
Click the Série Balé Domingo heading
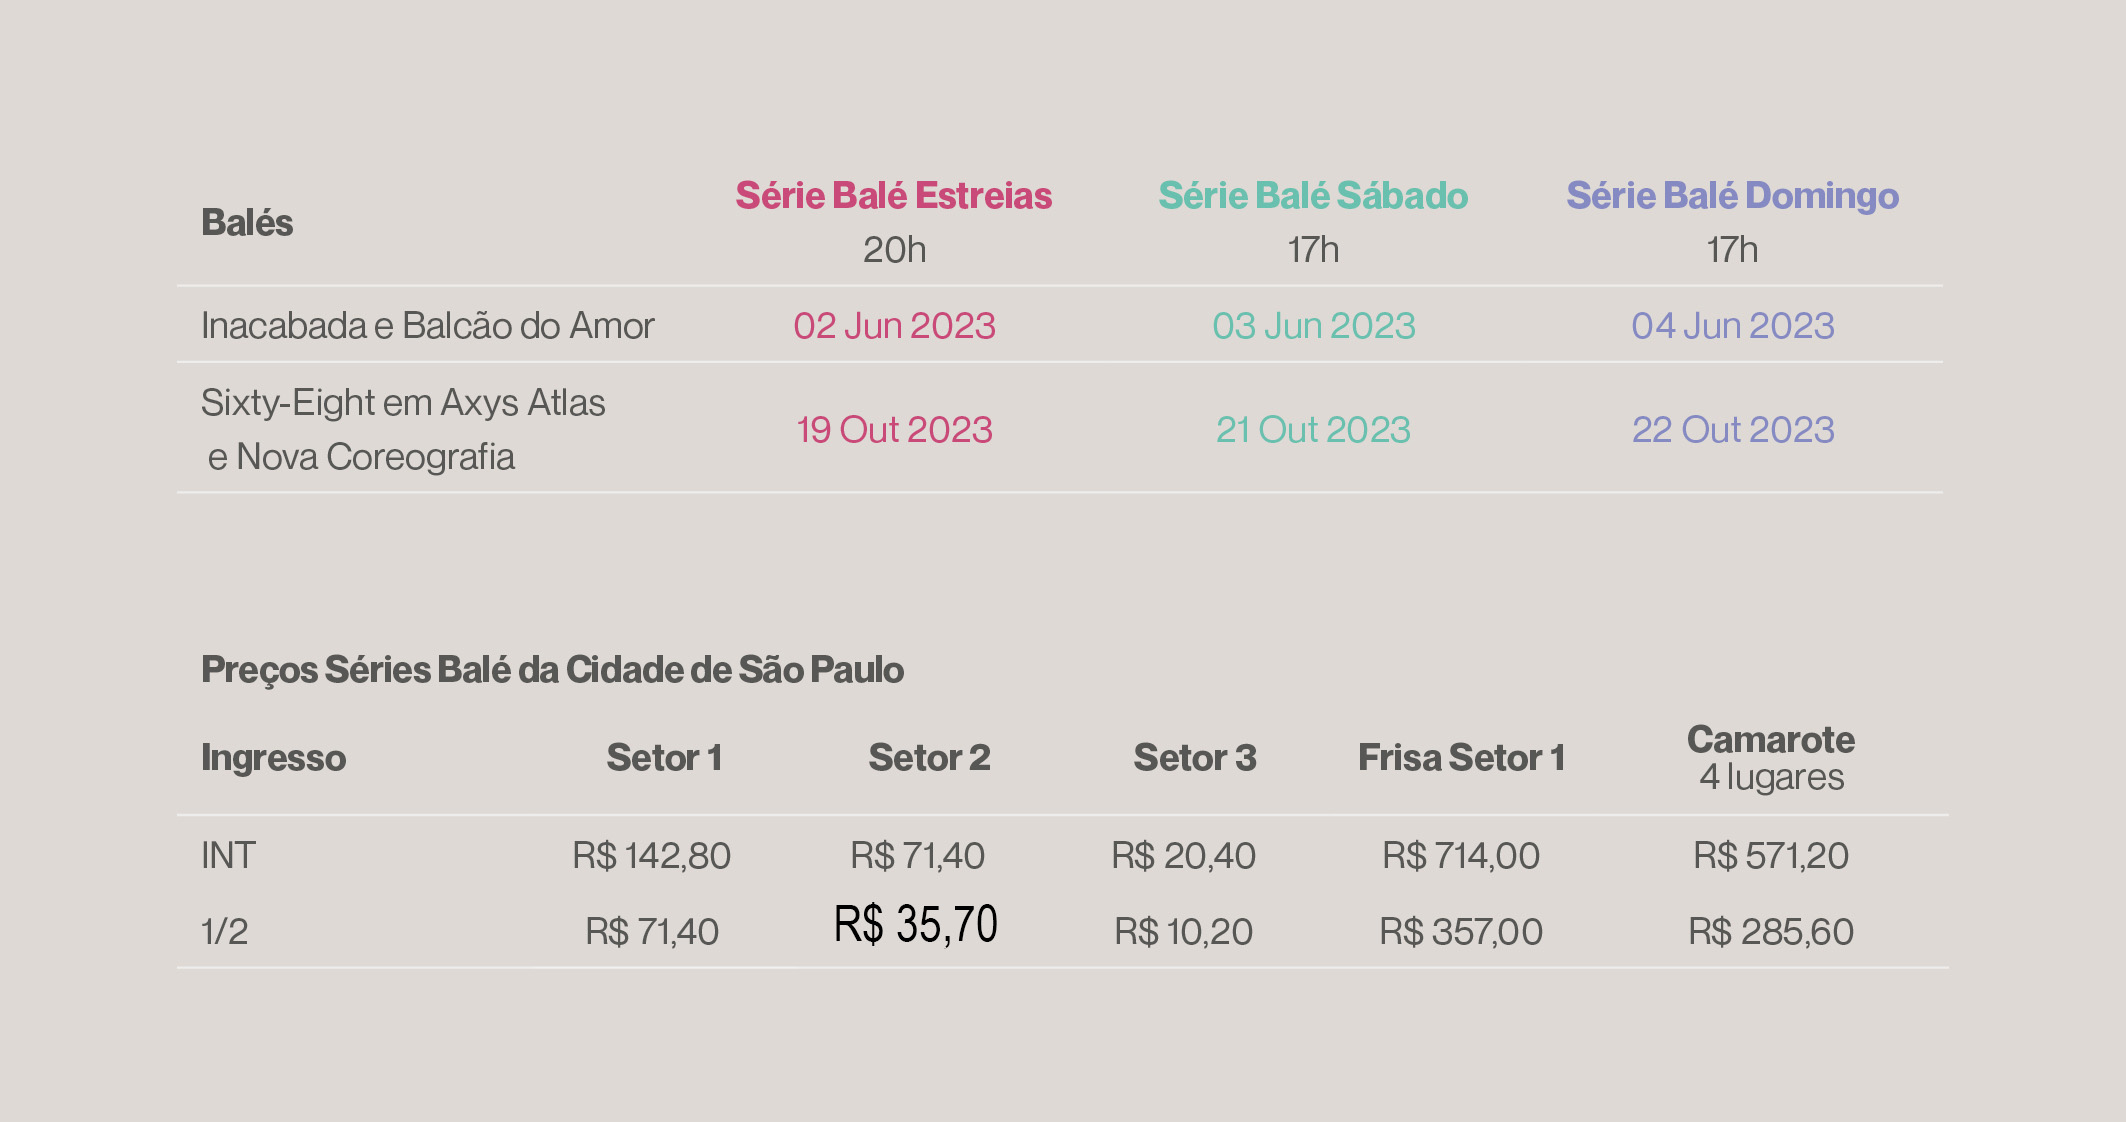tap(1732, 197)
